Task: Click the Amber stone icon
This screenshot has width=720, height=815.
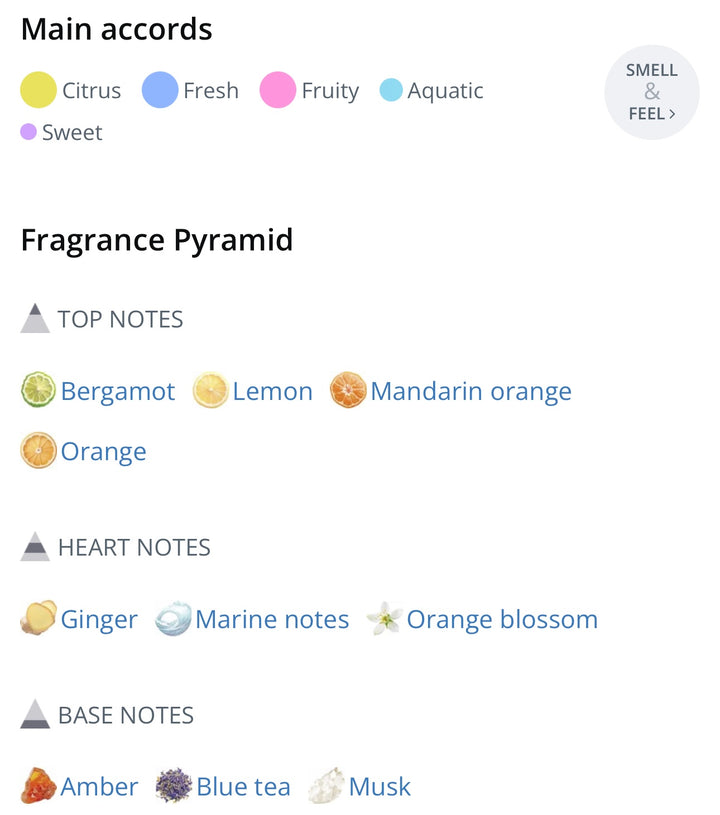Action: pyautogui.click(x=38, y=785)
